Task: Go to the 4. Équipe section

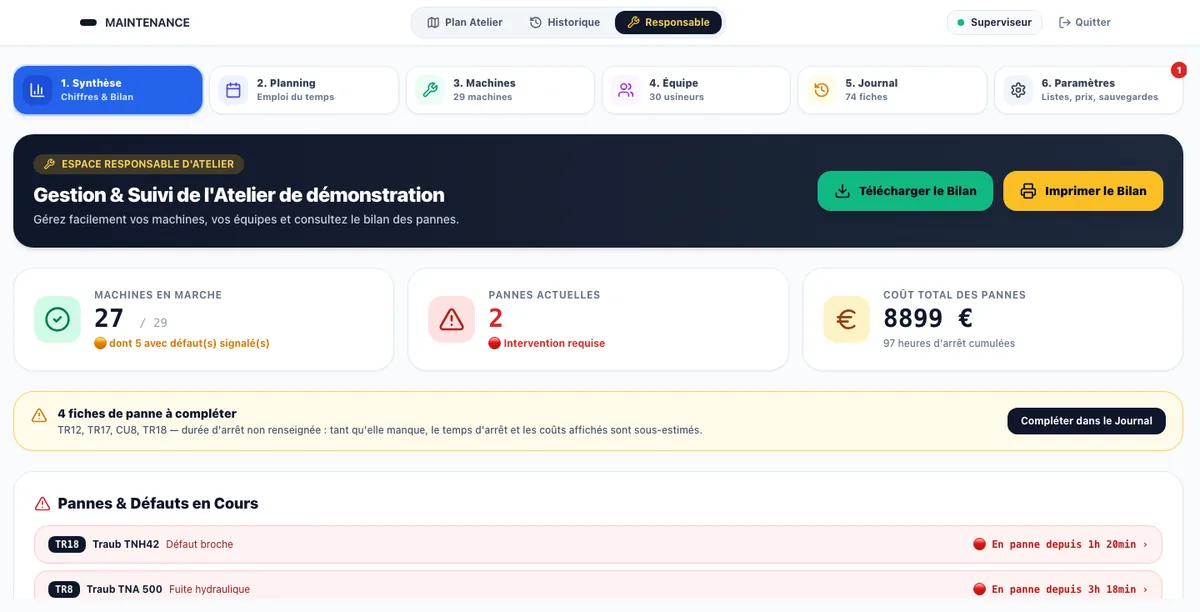Action: (x=696, y=90)
